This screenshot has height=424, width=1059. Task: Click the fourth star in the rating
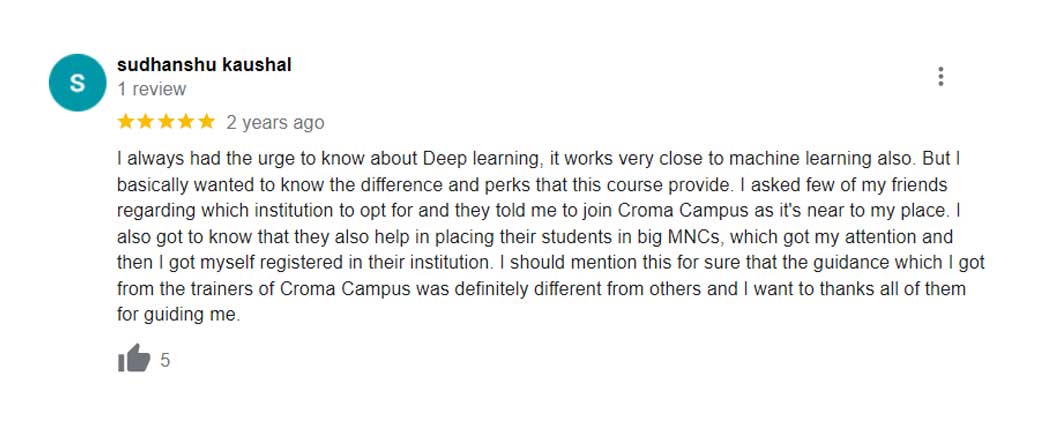pos(186,122)
